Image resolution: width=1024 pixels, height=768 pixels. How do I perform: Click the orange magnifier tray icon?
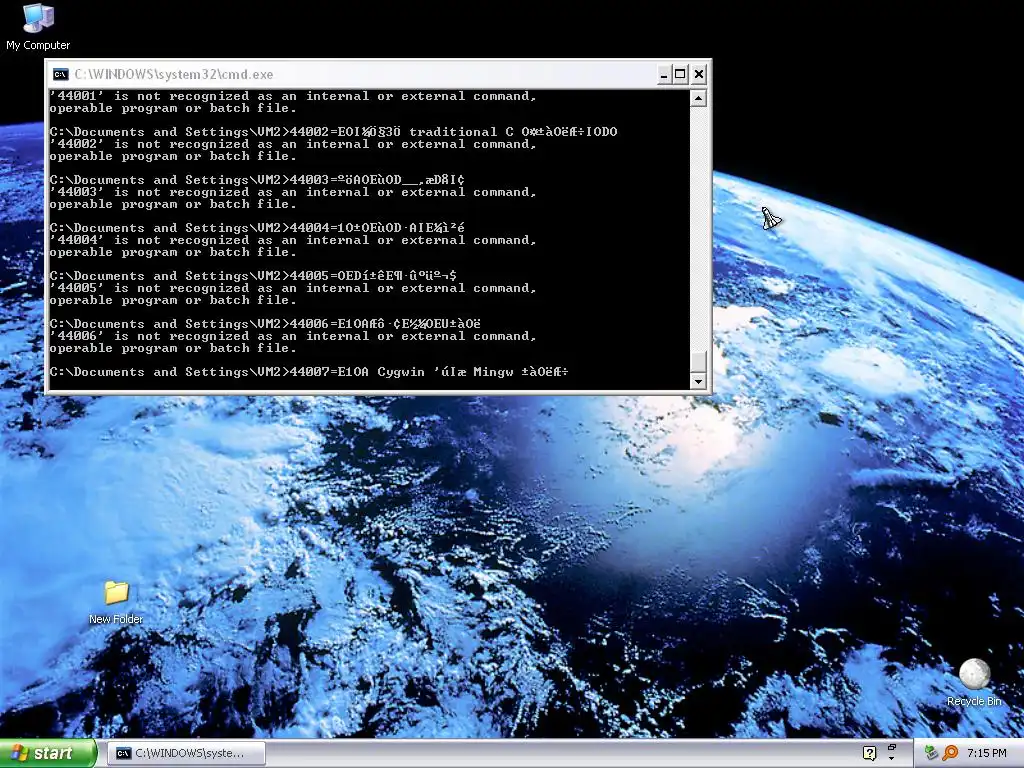pos(950,753)
